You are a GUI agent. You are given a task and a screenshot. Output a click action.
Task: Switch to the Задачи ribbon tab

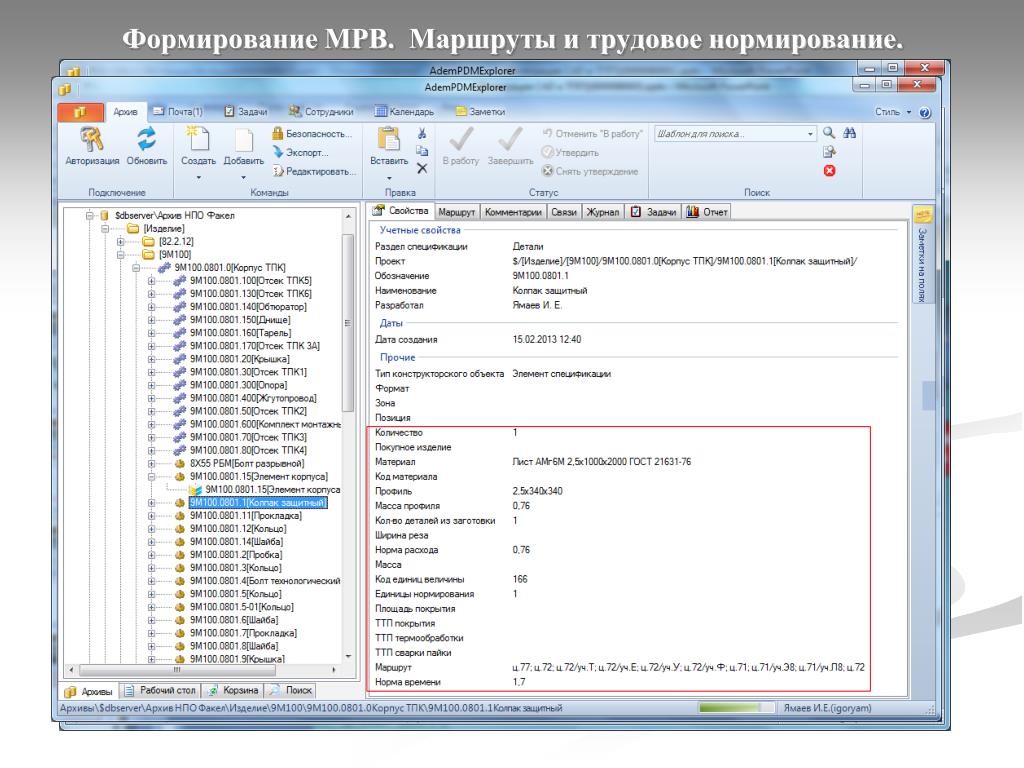point(246,112)
